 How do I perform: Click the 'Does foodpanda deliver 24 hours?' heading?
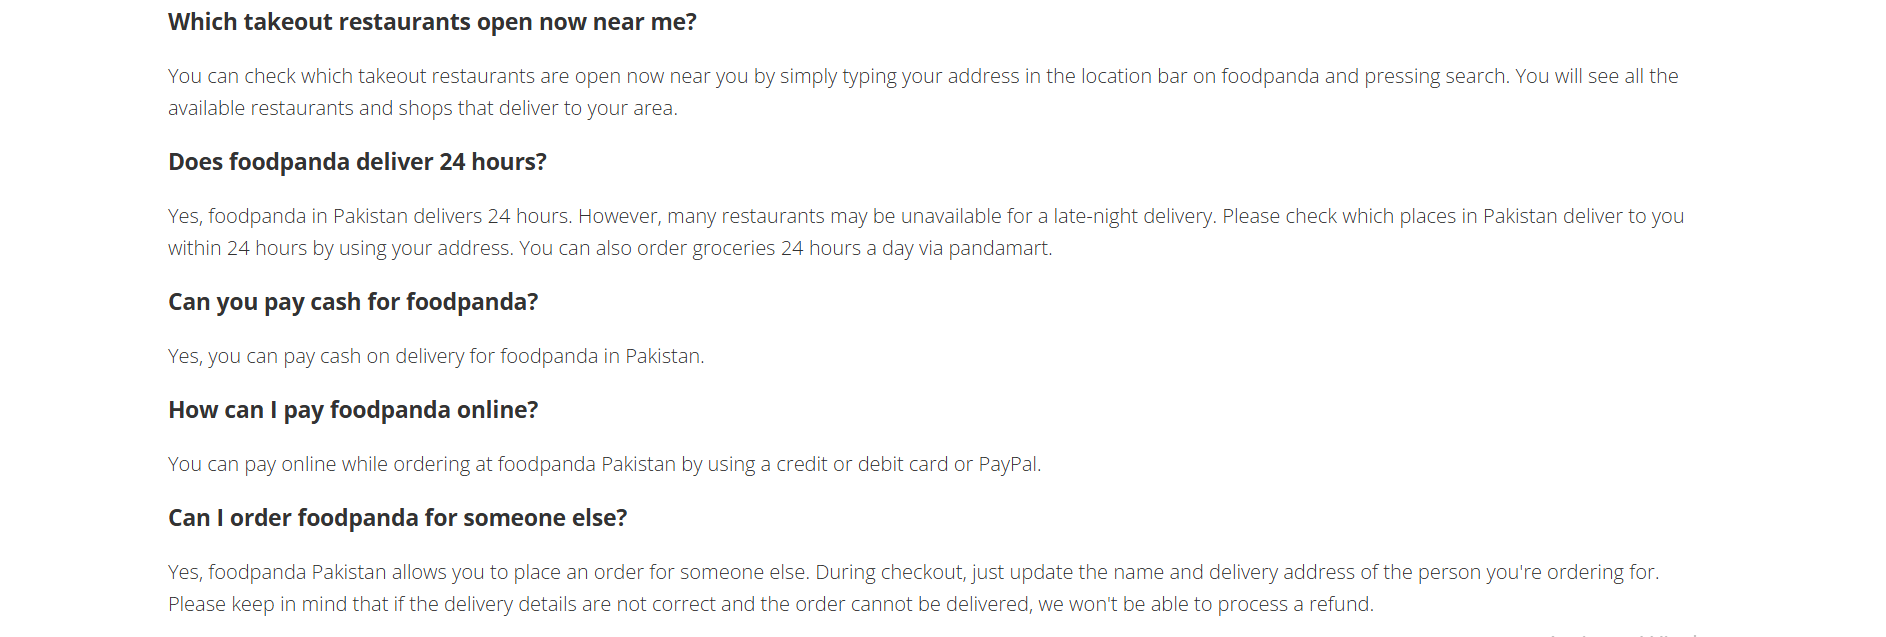pos(357,162)
